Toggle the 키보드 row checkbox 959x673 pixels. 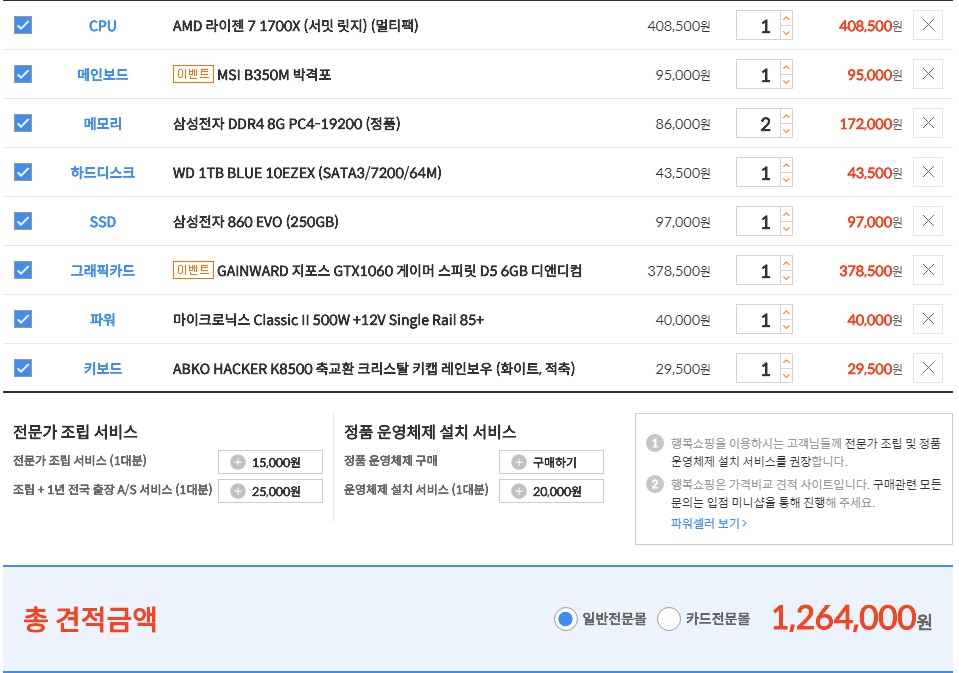(23, 368)
